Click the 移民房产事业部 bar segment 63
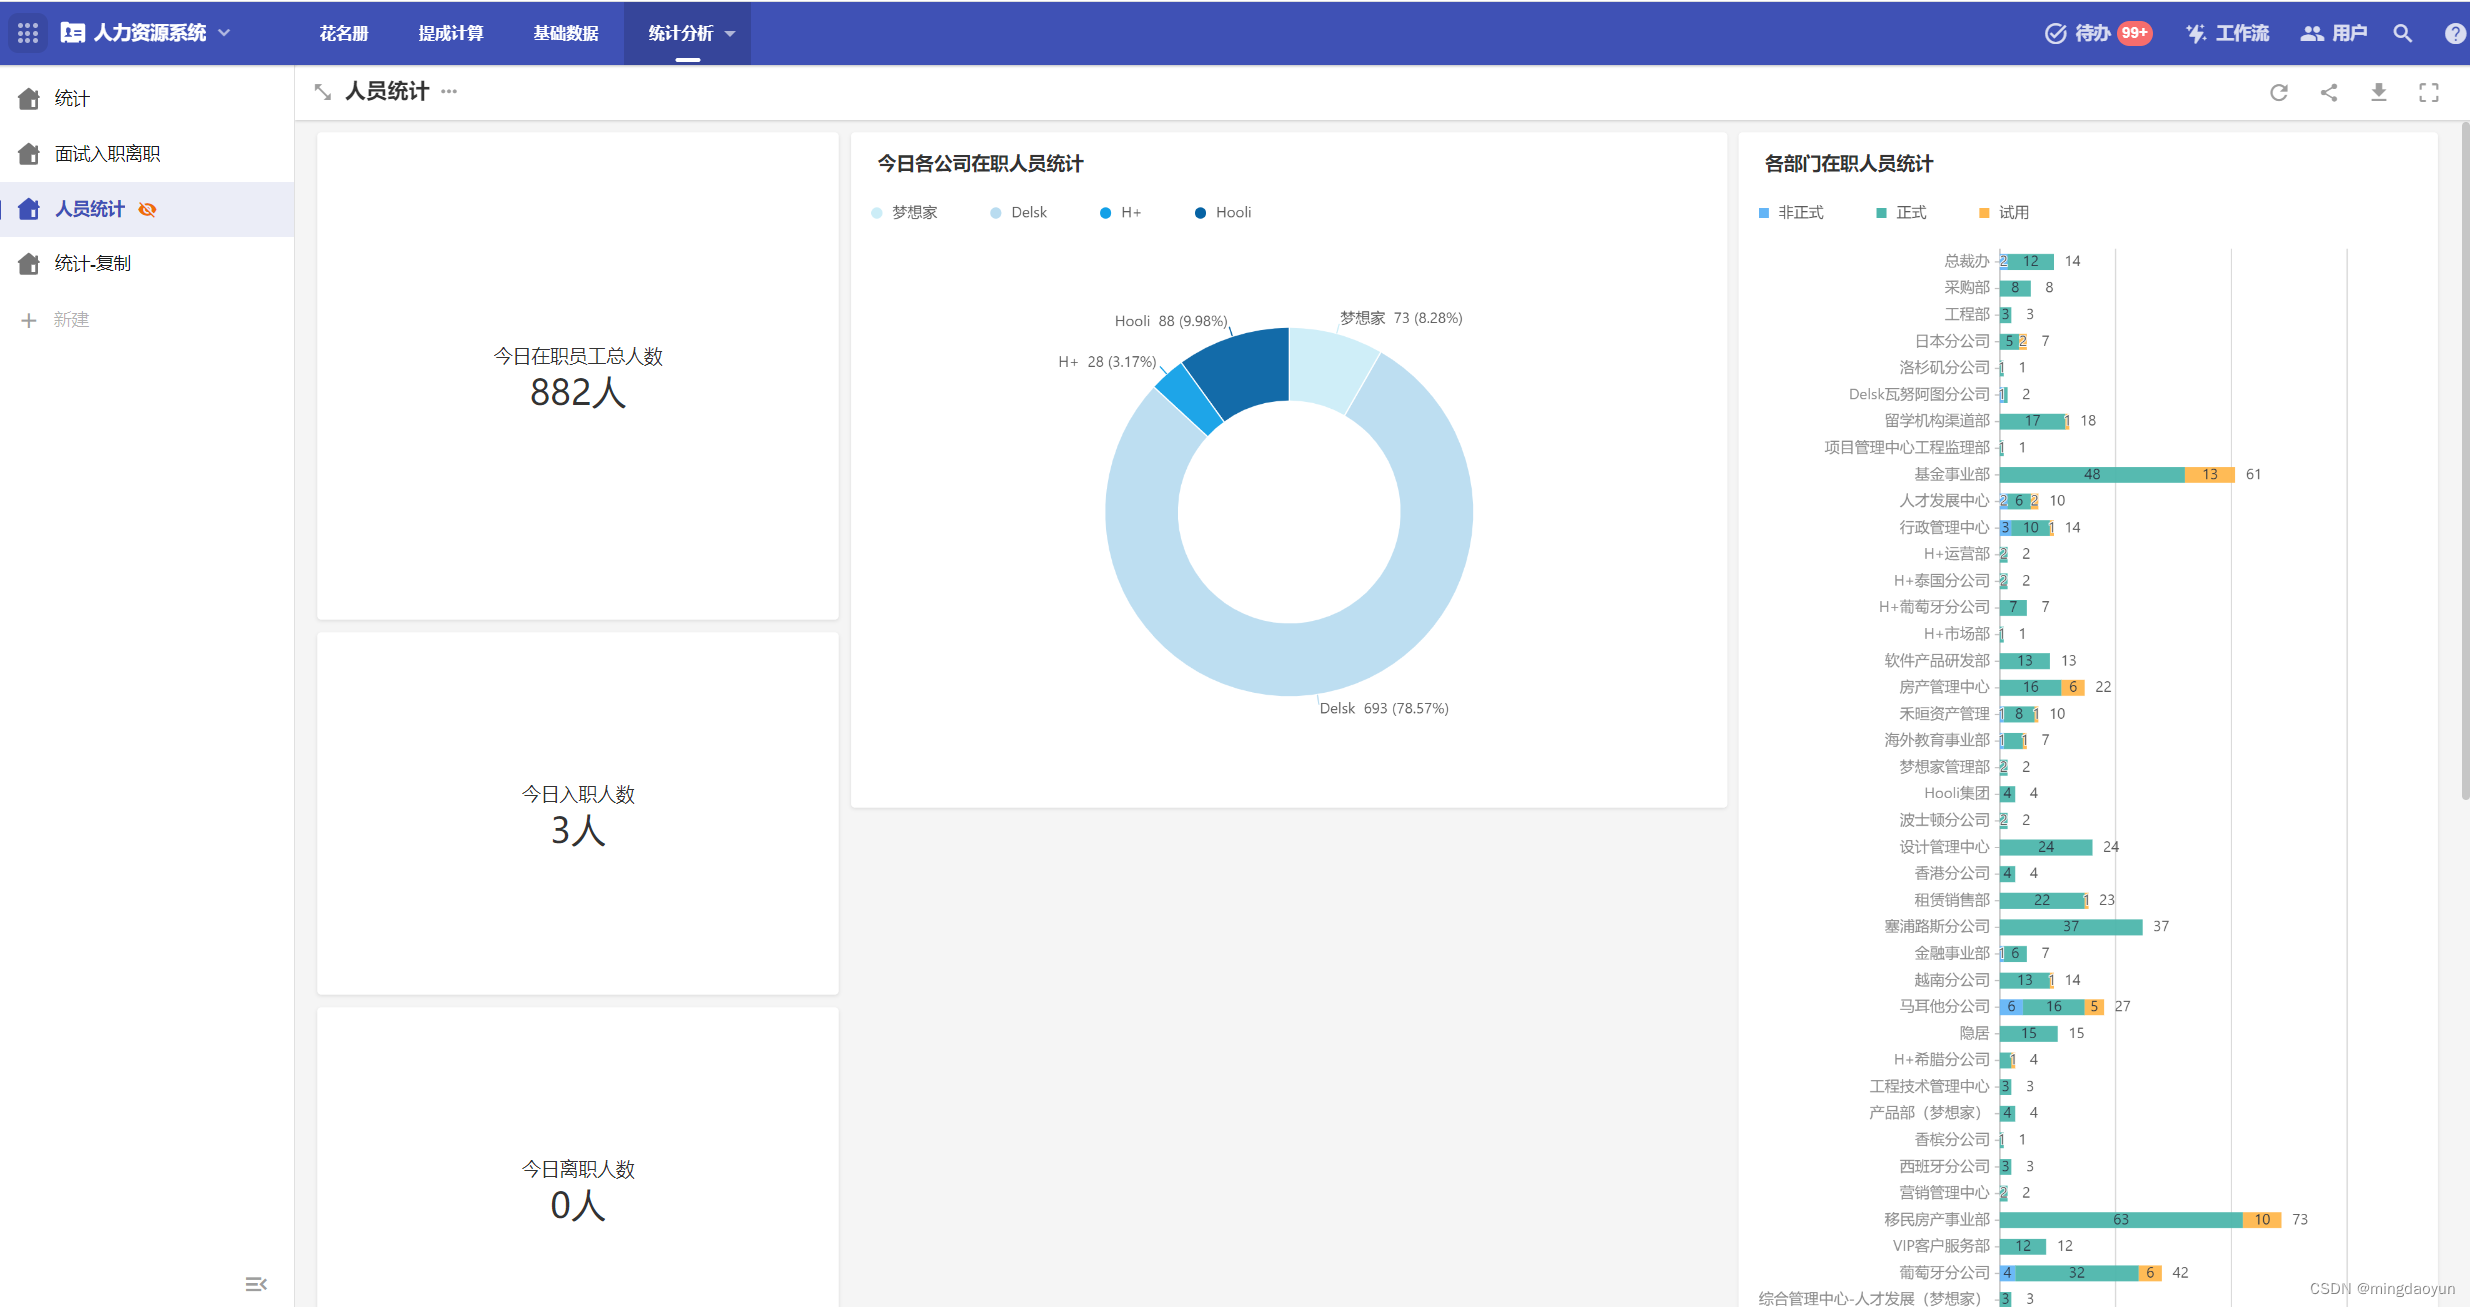 tap(2121, 1219)
